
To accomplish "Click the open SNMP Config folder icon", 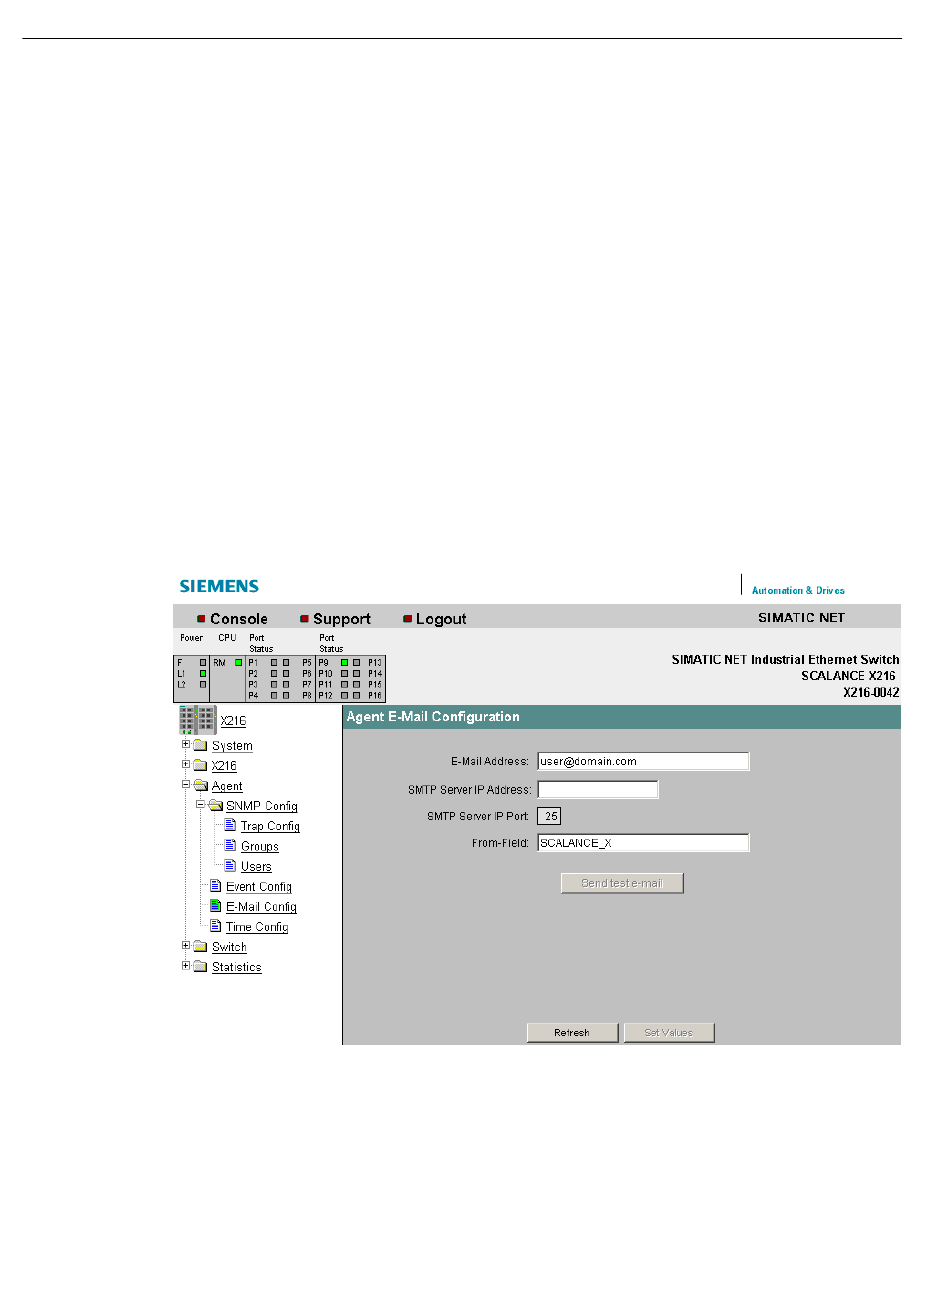I will click(215, 806).
